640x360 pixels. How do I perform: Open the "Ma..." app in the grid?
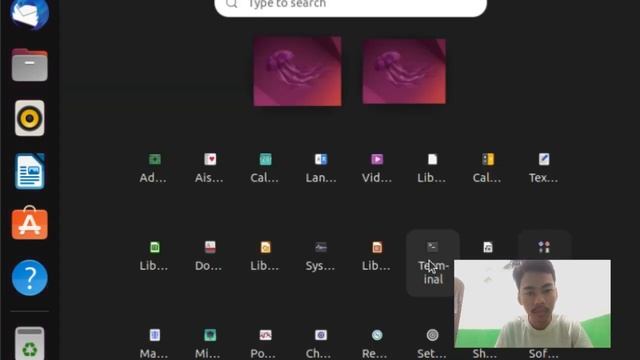tap(154, 344)
